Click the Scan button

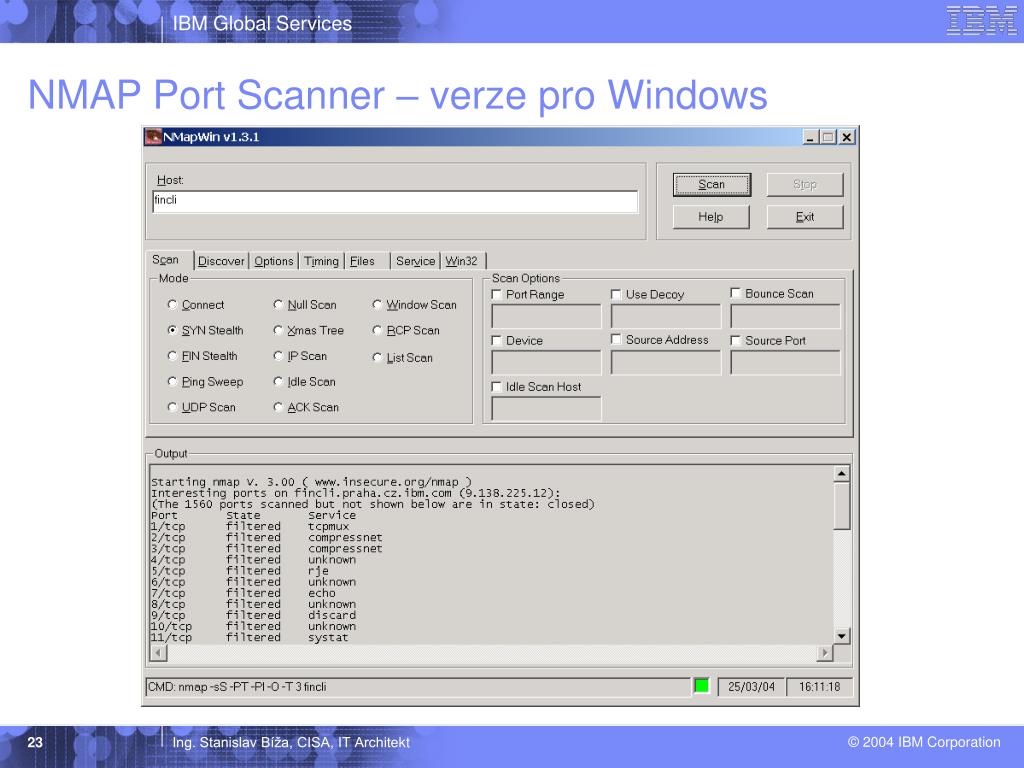[x=711, y=185]
